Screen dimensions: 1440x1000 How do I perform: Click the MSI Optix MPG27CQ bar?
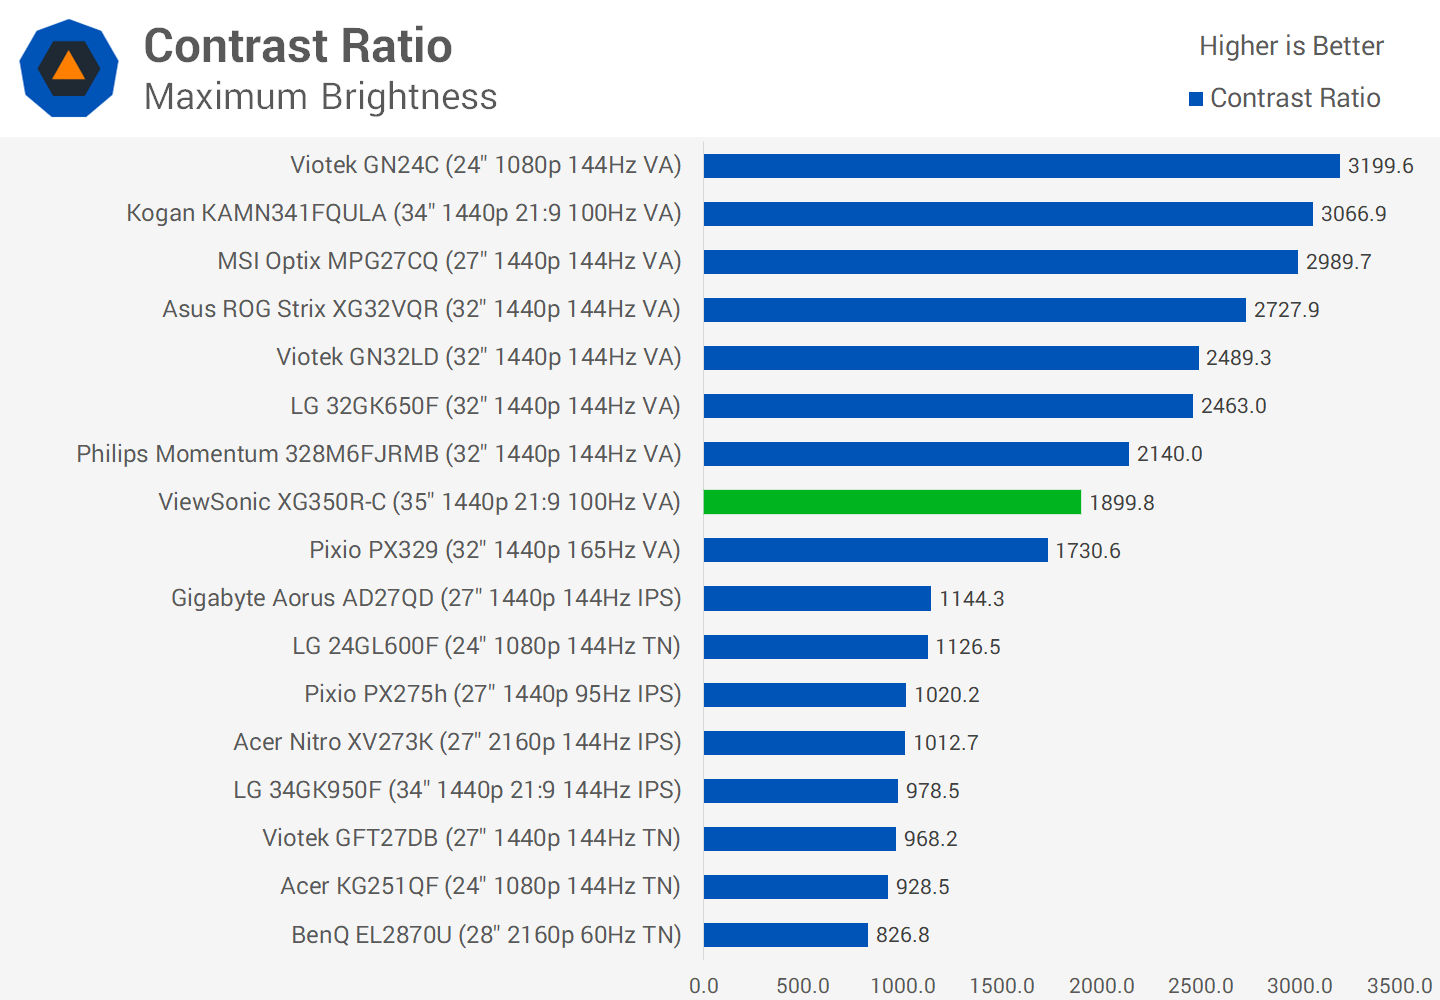(x=1000, y=262)
